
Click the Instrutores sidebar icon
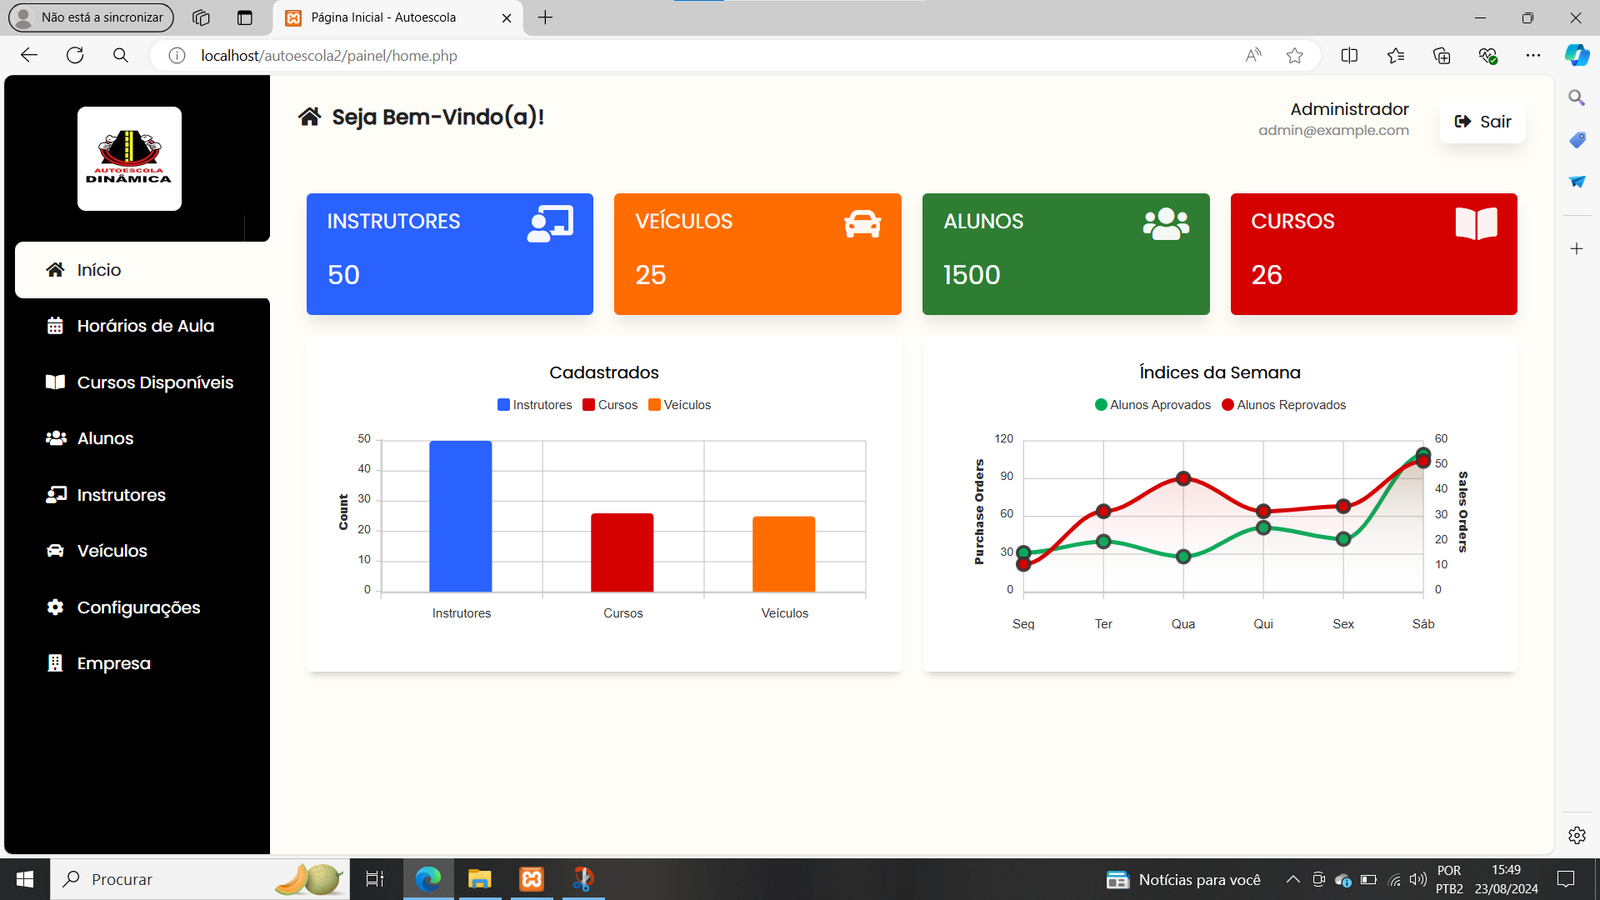coord(56,495)
